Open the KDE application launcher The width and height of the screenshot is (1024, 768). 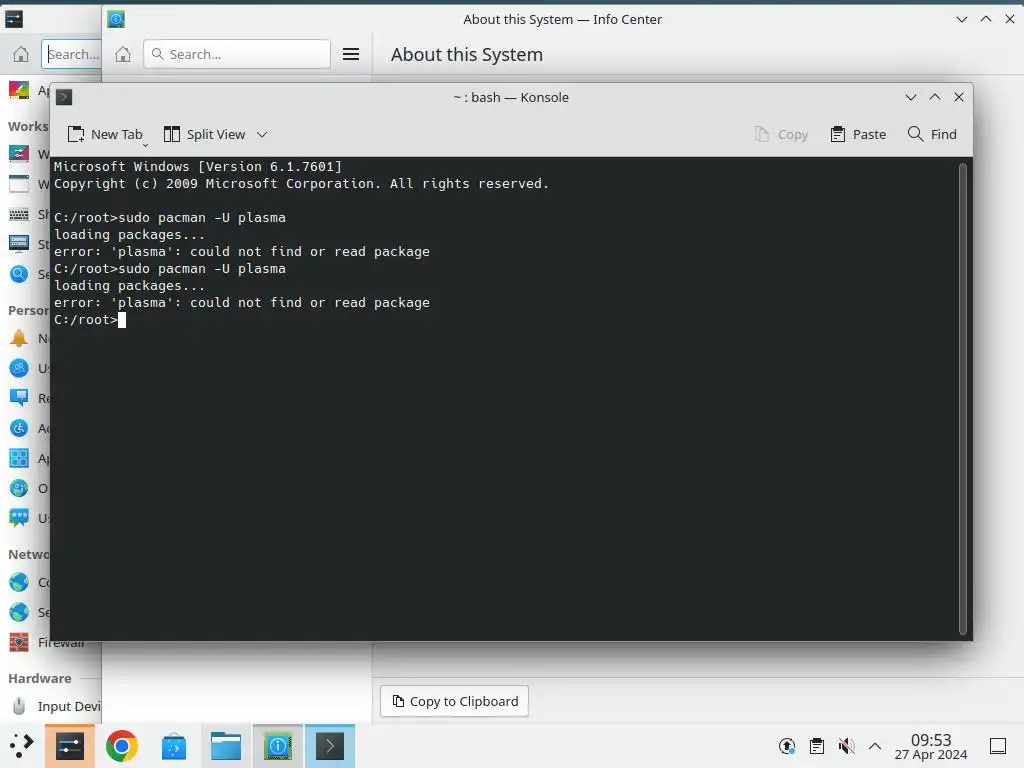(x=21, y=746)
